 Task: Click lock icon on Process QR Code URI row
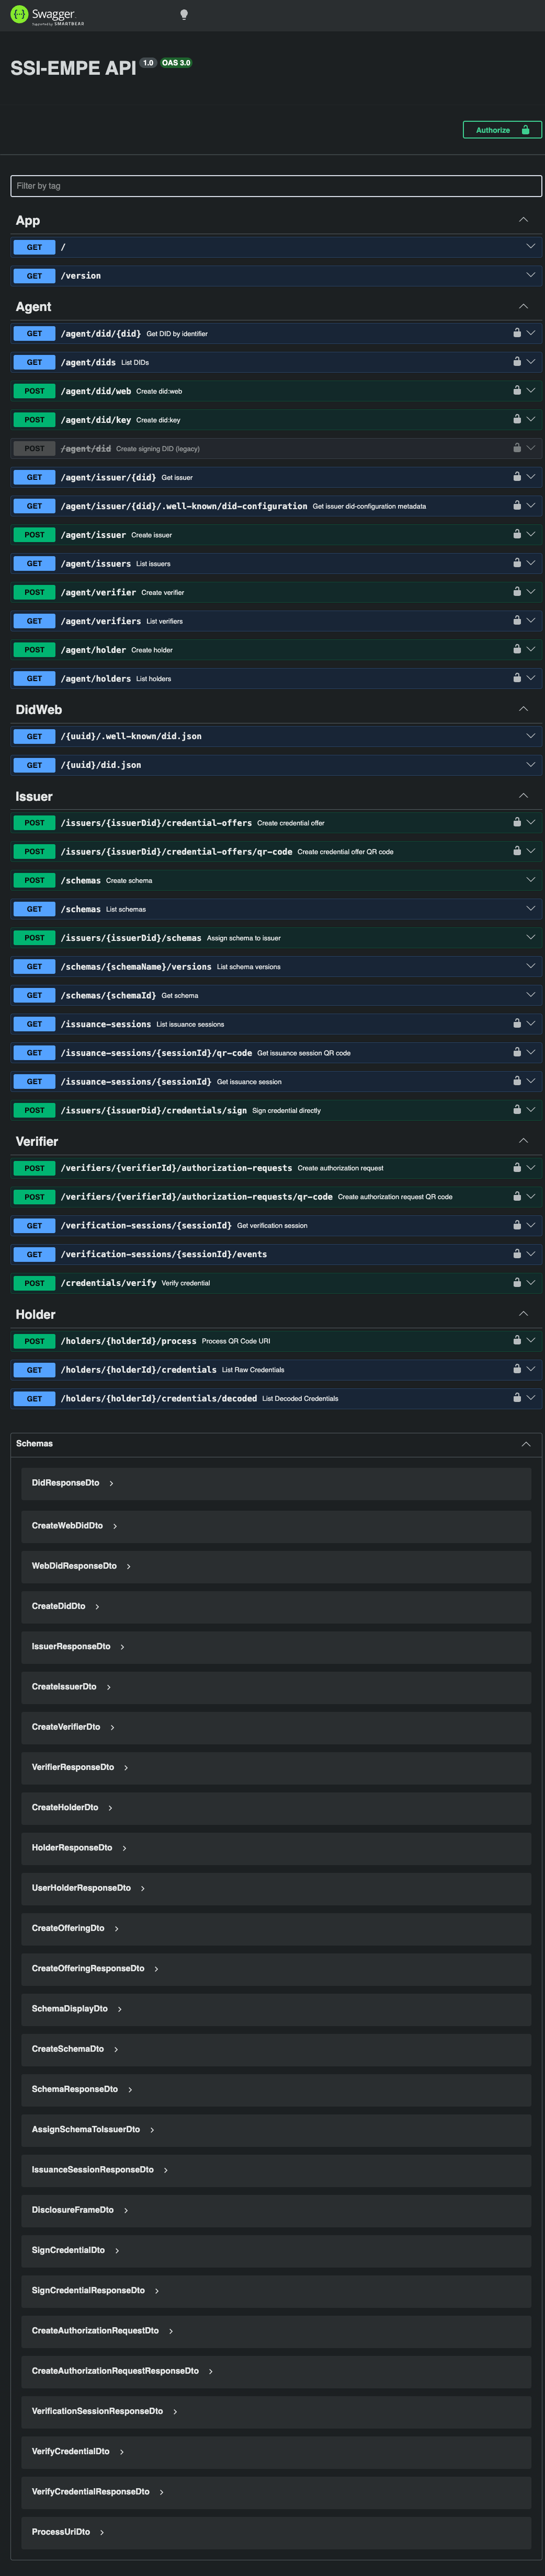tap(517, 1340)
